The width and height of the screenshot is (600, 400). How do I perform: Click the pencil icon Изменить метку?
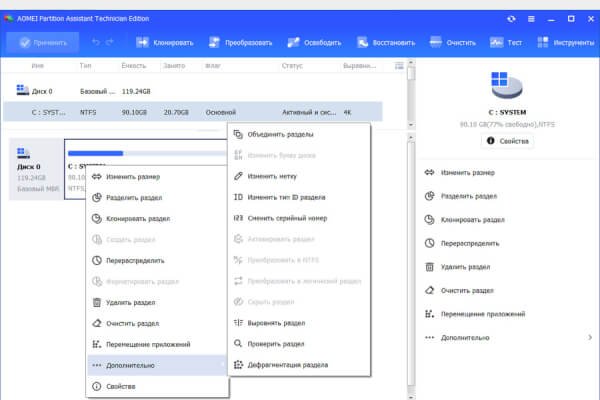238,176
